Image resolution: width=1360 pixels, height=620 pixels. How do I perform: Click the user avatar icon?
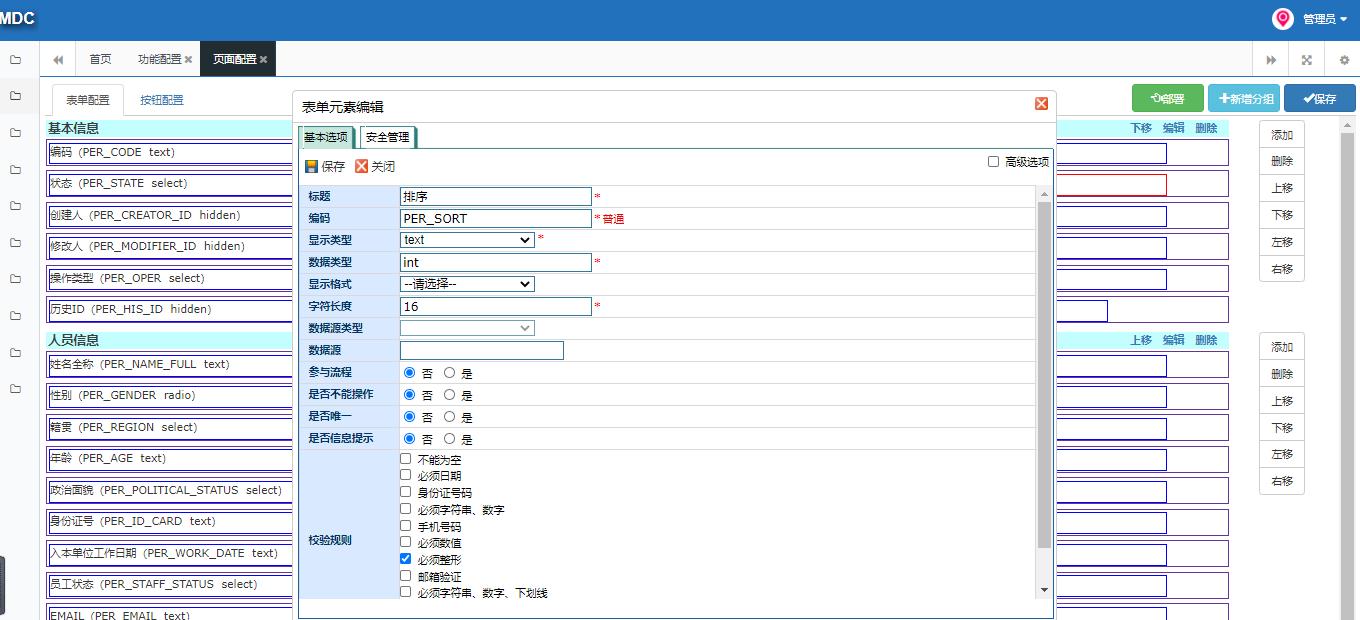[1283, 19]
